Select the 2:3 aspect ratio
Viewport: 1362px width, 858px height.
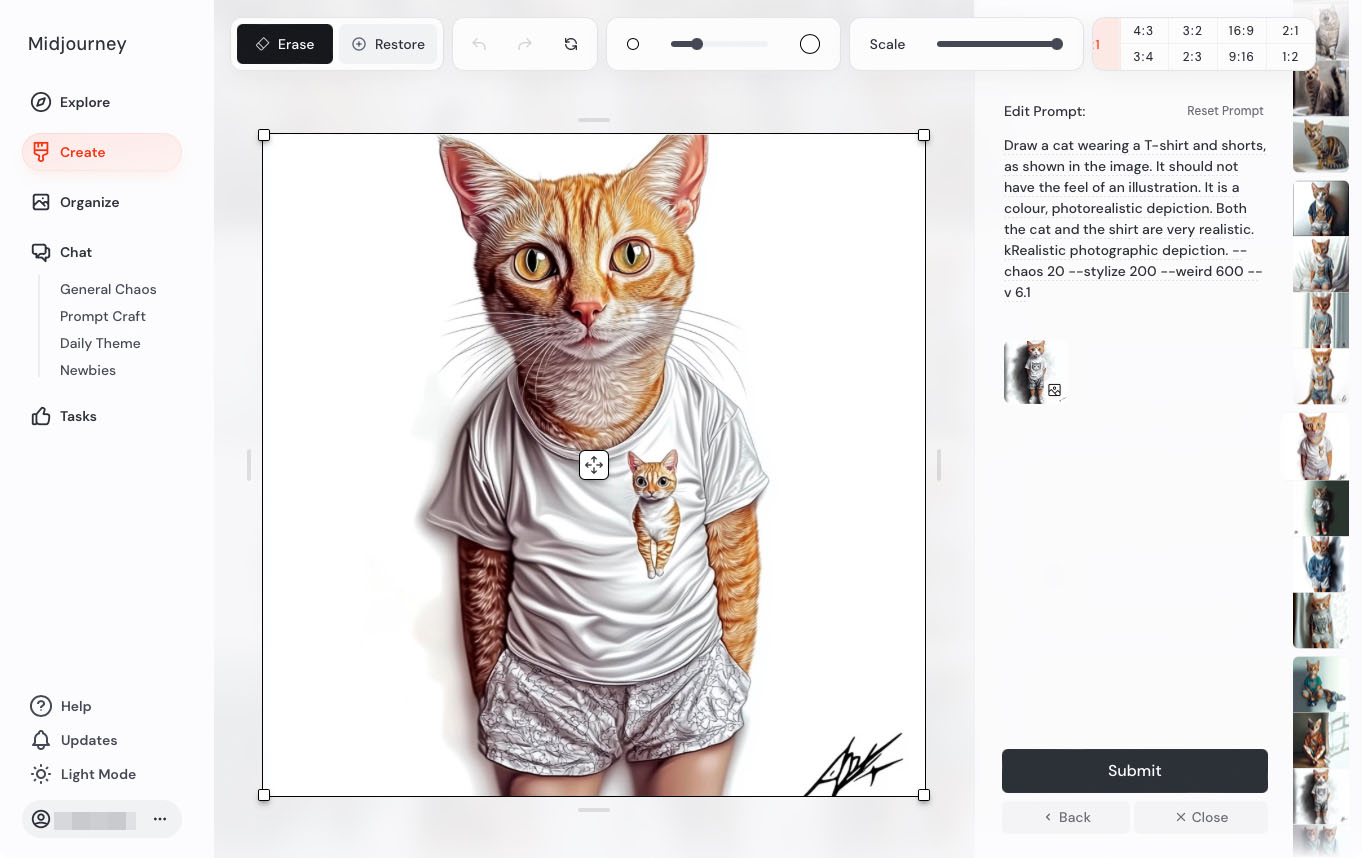(x=1193, y=57)
